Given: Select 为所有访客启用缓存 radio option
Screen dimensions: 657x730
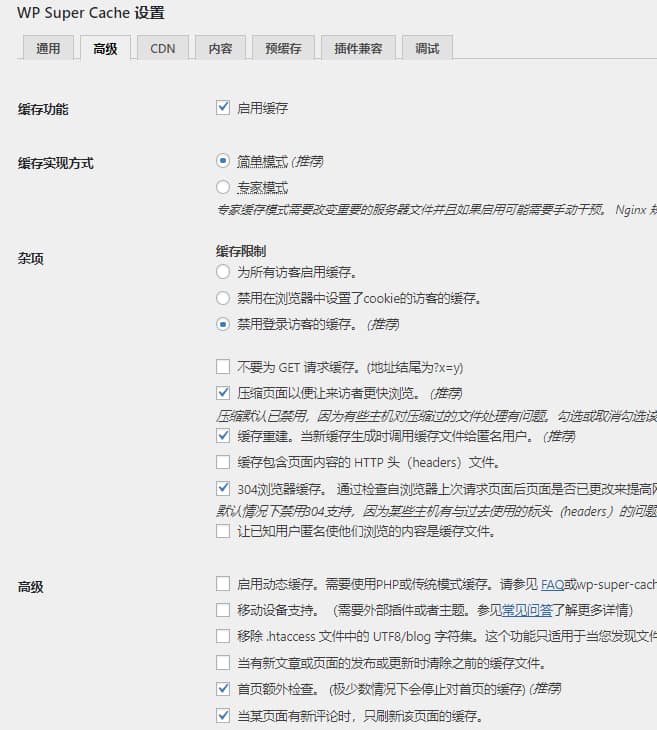Looking at the screenshot, I should (223, 271).
